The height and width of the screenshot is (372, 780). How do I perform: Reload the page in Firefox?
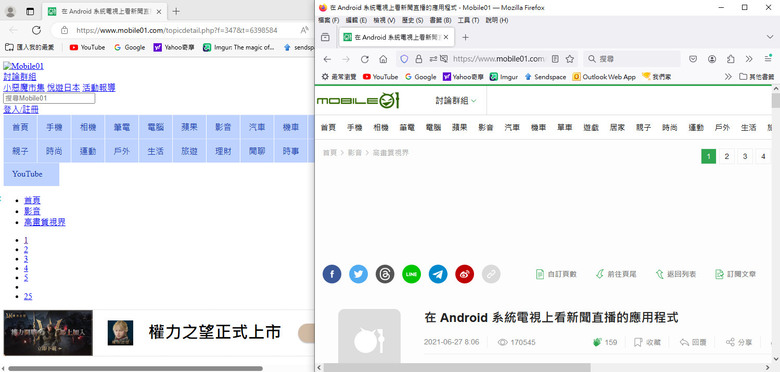click(365, 59)
